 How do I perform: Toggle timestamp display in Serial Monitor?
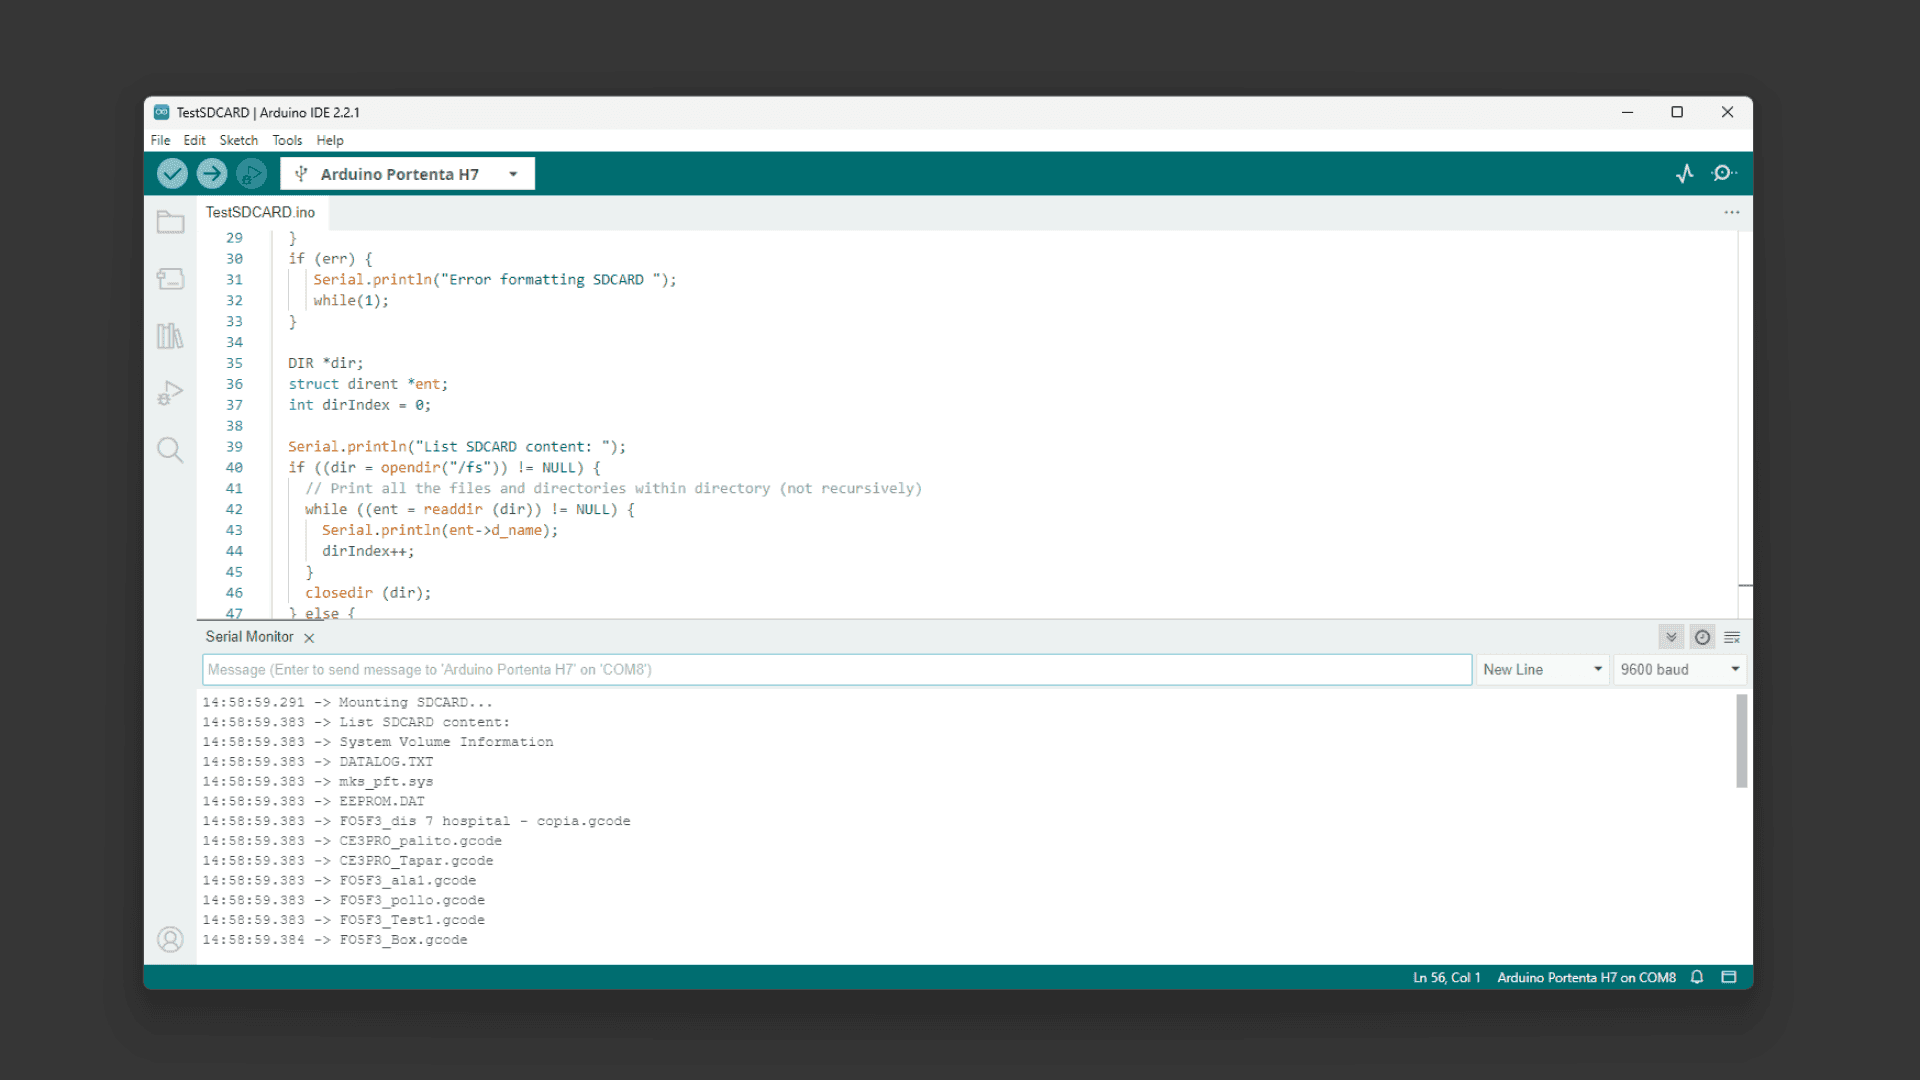point(1702,637)
